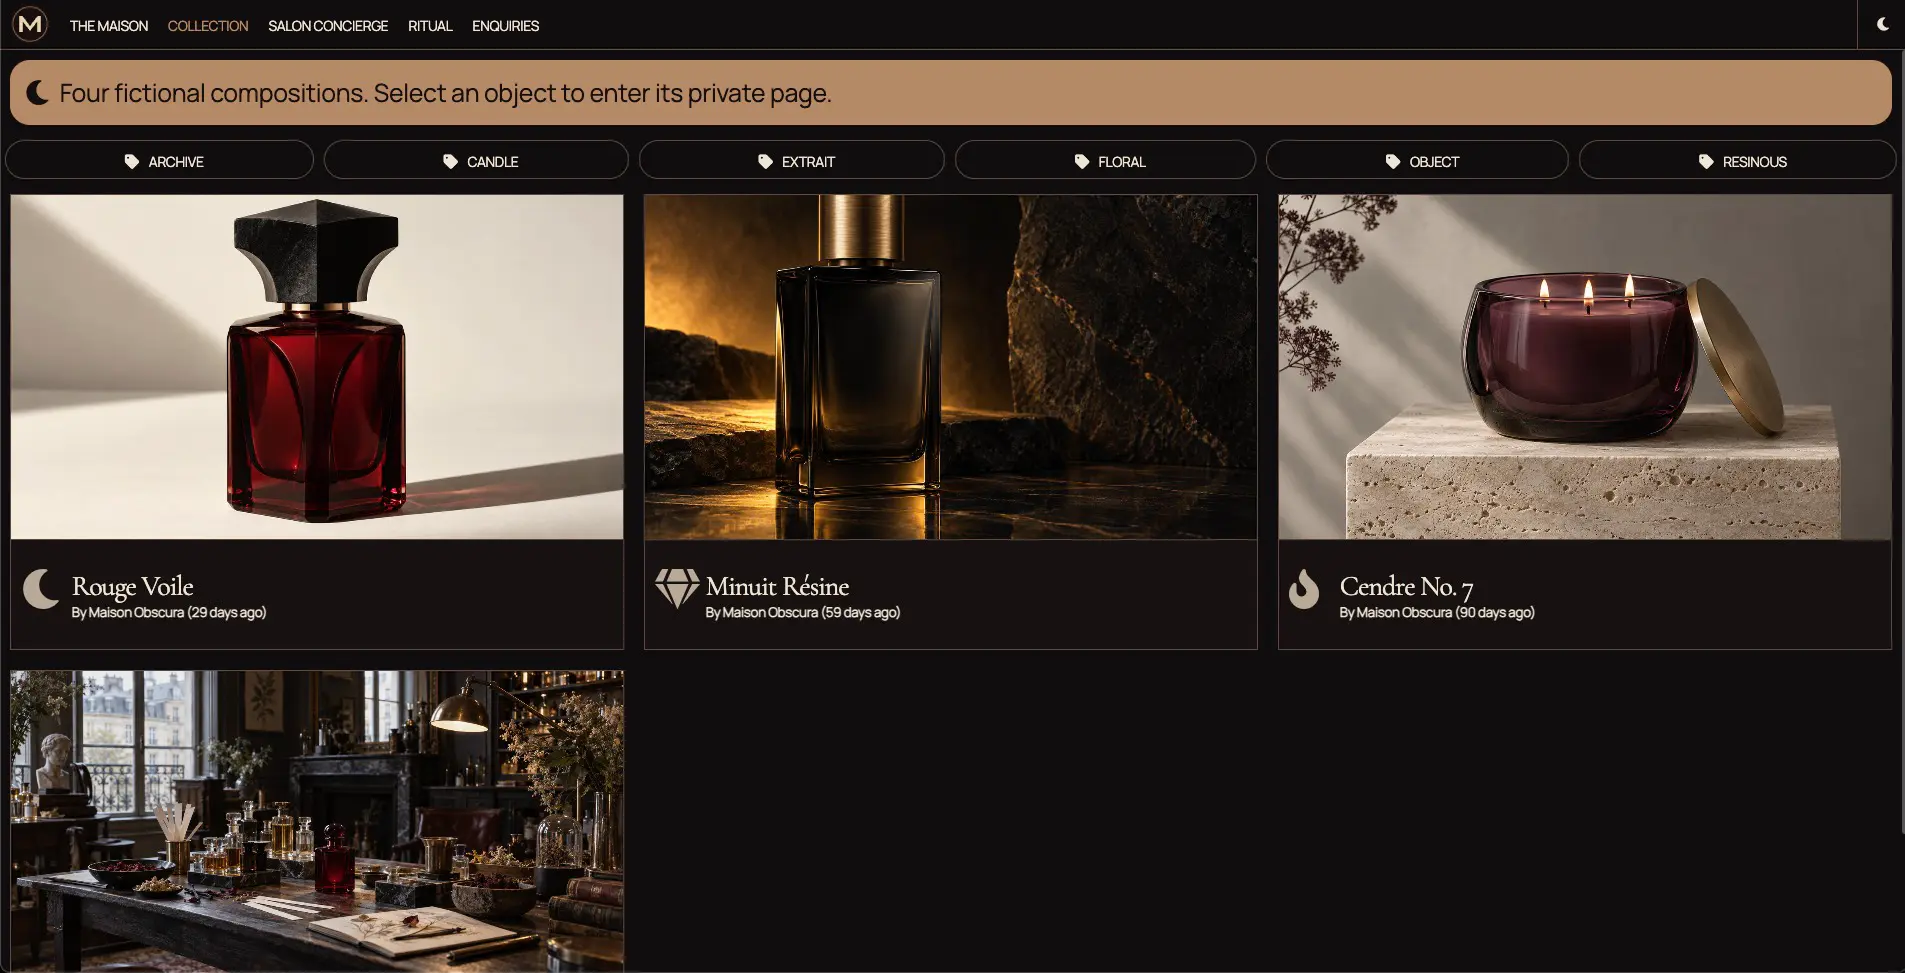Open the Minuit Résine title link
Screen dimensions: 1905x973
coord(777,586)
